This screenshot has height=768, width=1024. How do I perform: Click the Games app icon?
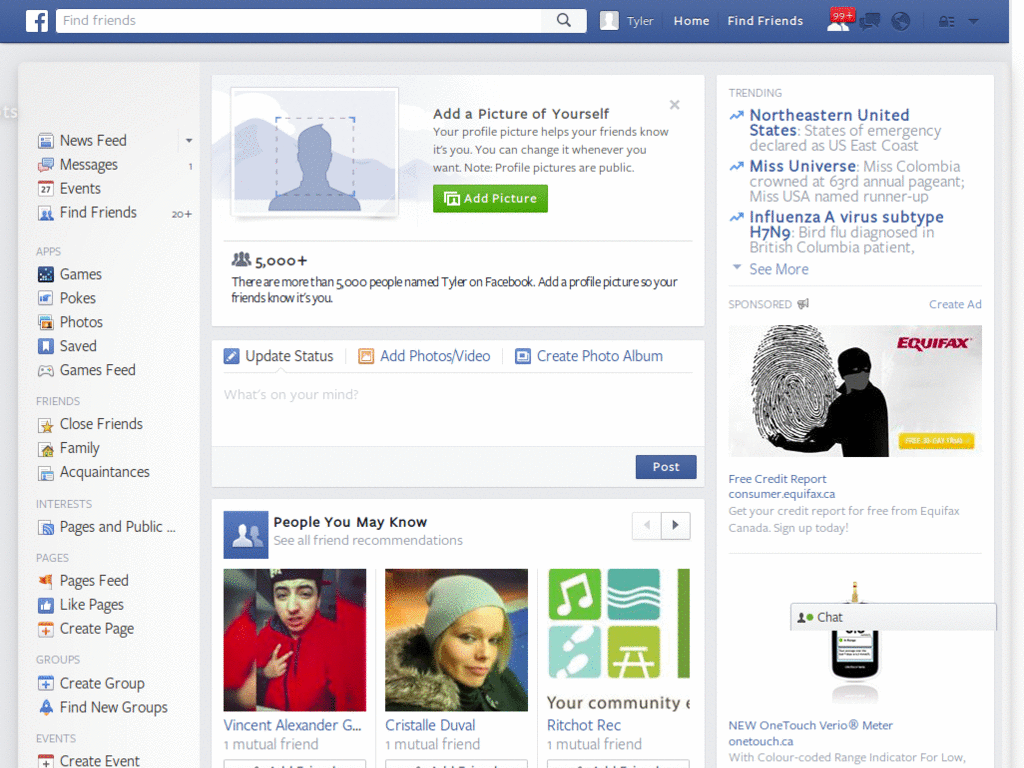tap(46, 274)
